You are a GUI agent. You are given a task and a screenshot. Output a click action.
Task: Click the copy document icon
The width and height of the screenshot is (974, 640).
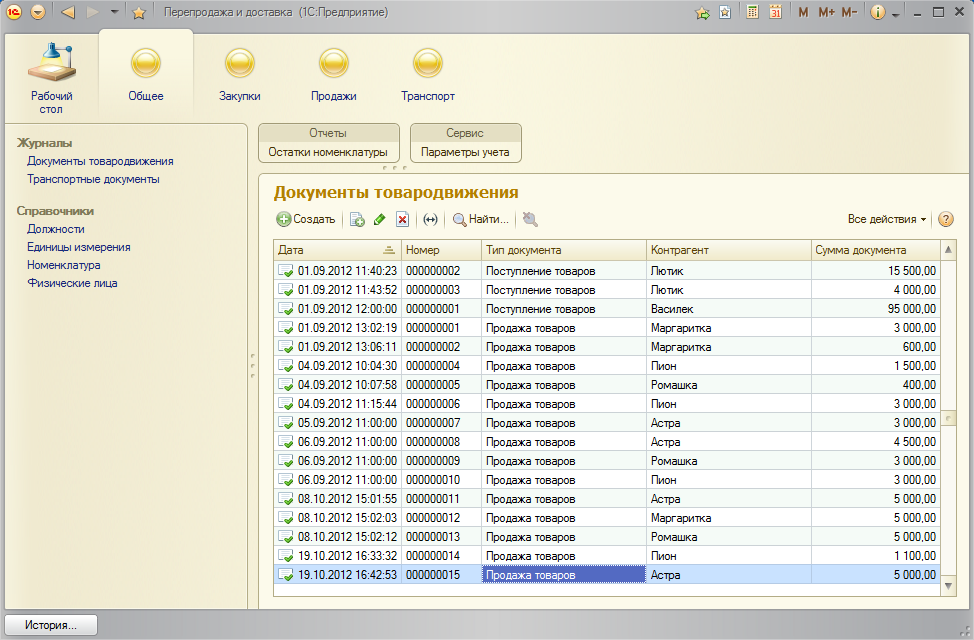coord(357,219)
